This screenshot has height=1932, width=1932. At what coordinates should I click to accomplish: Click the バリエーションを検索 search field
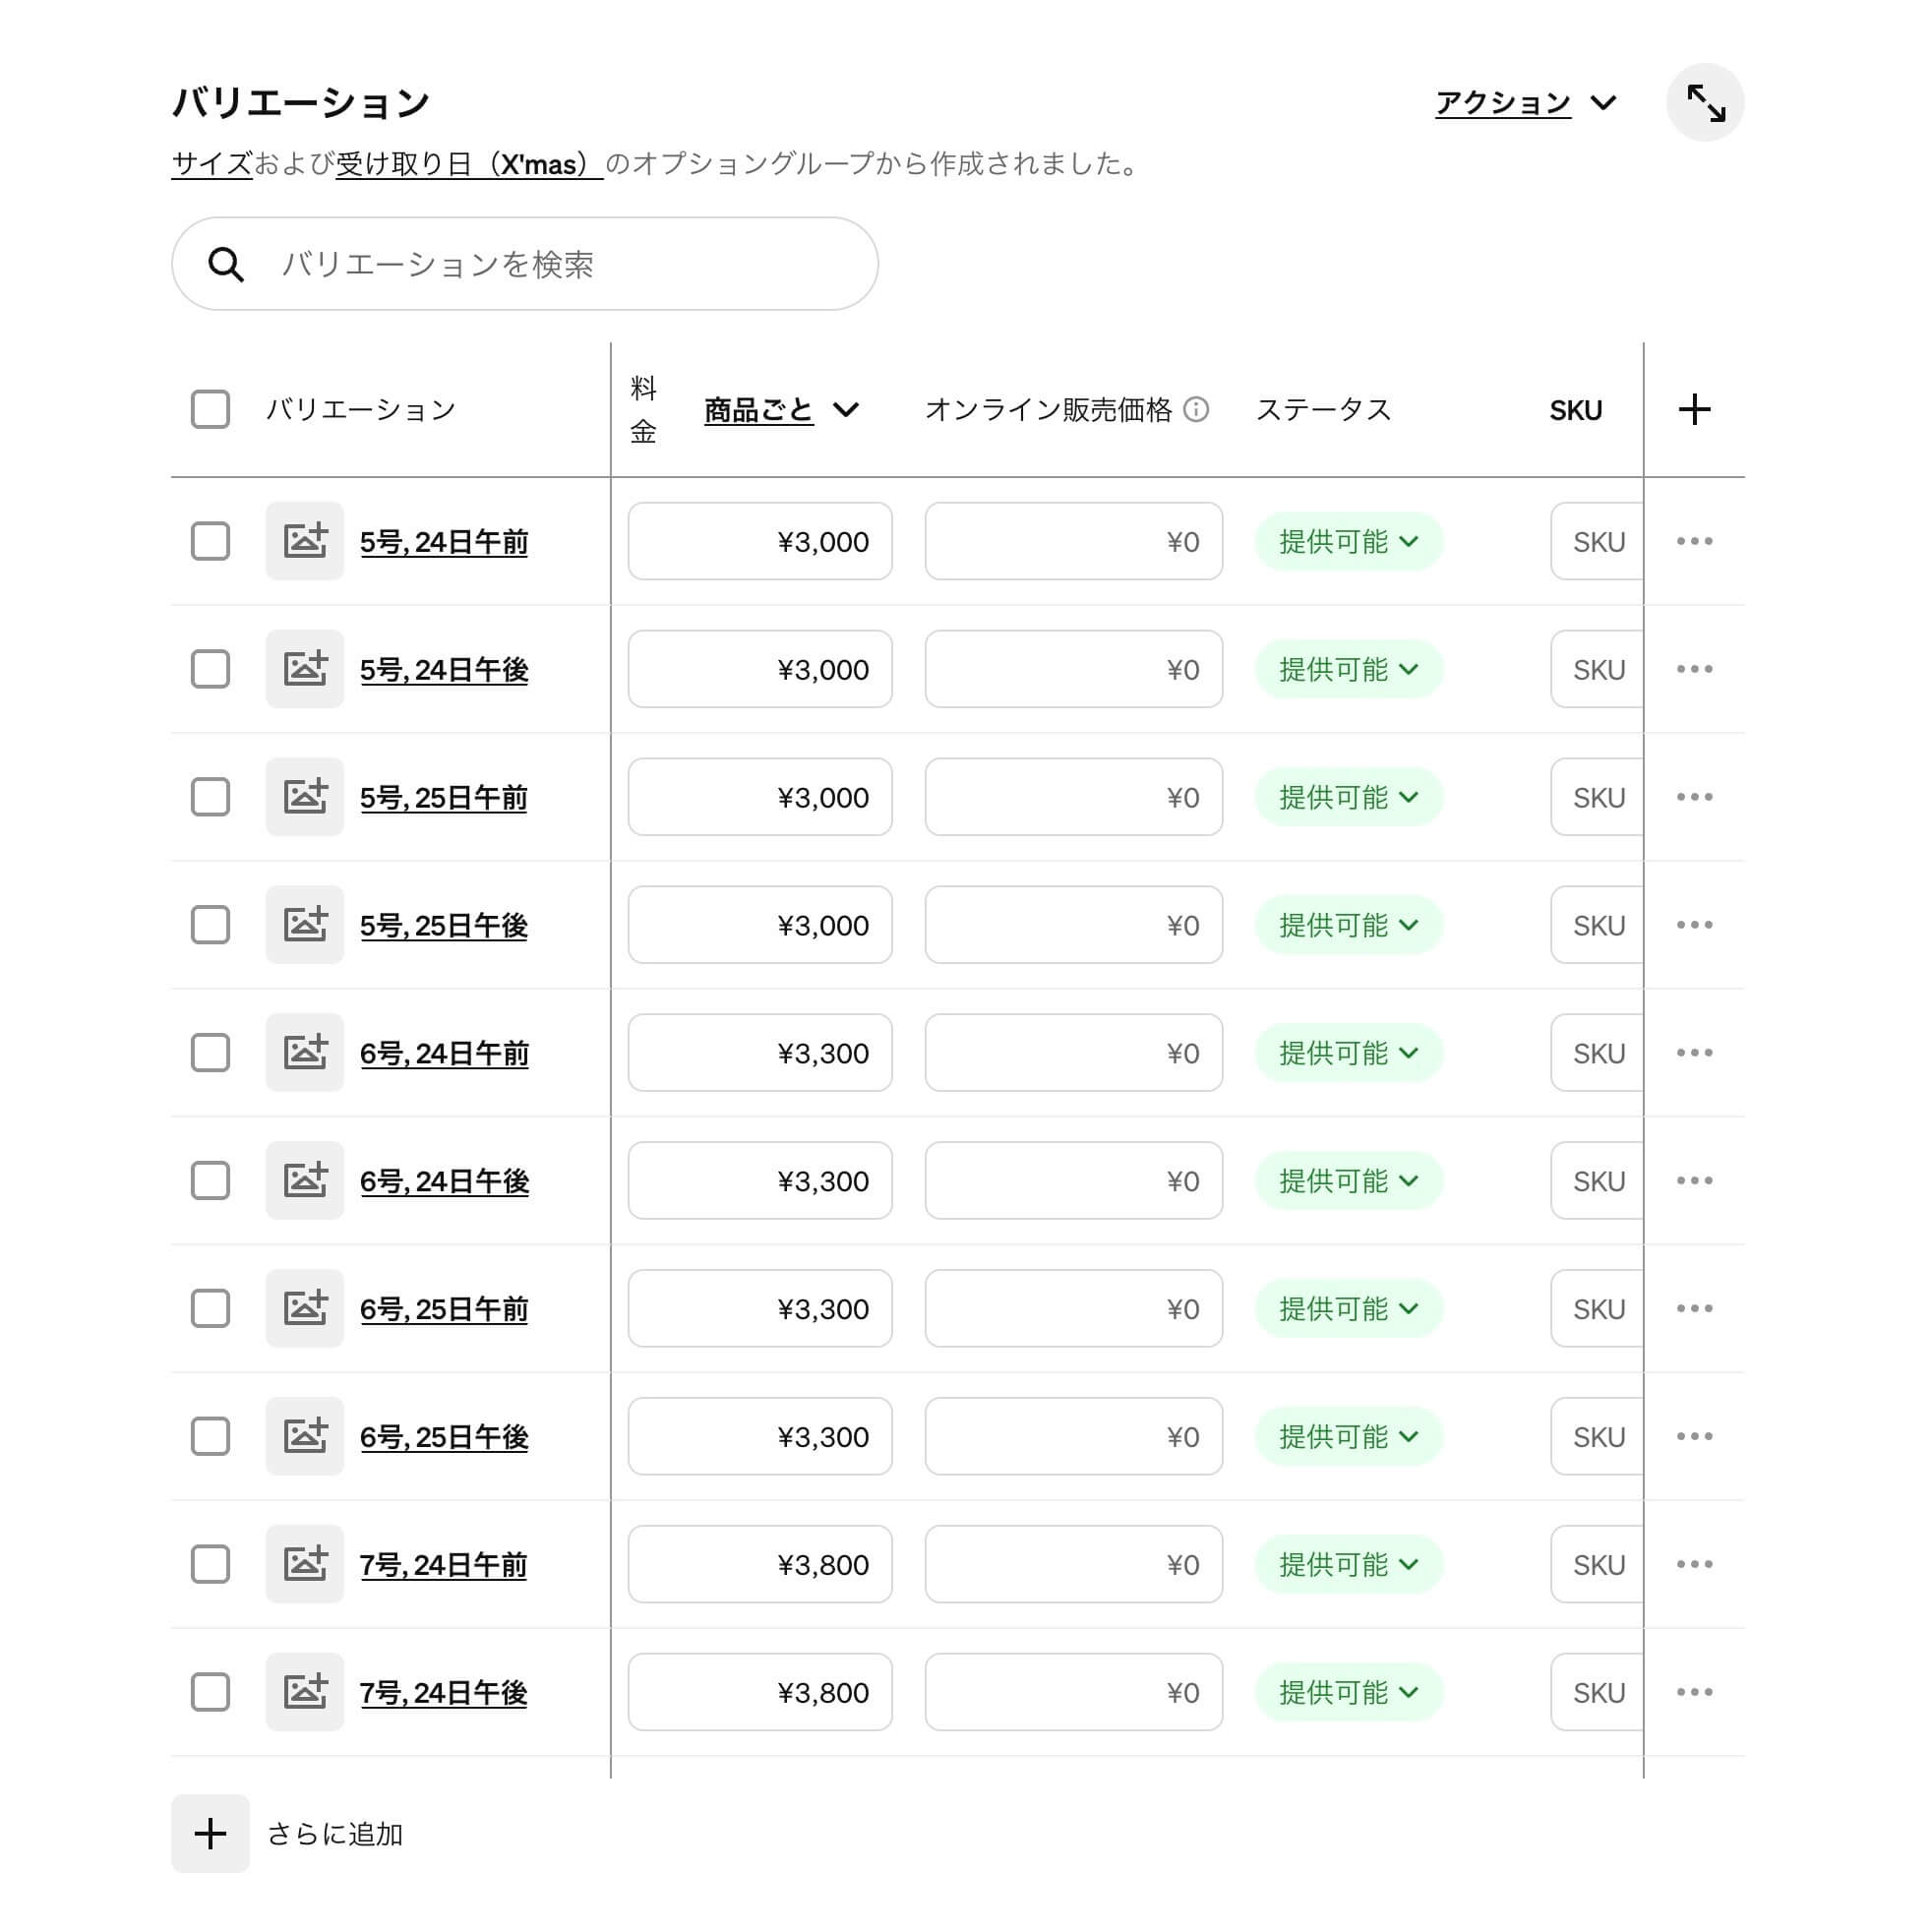[525, 264]
